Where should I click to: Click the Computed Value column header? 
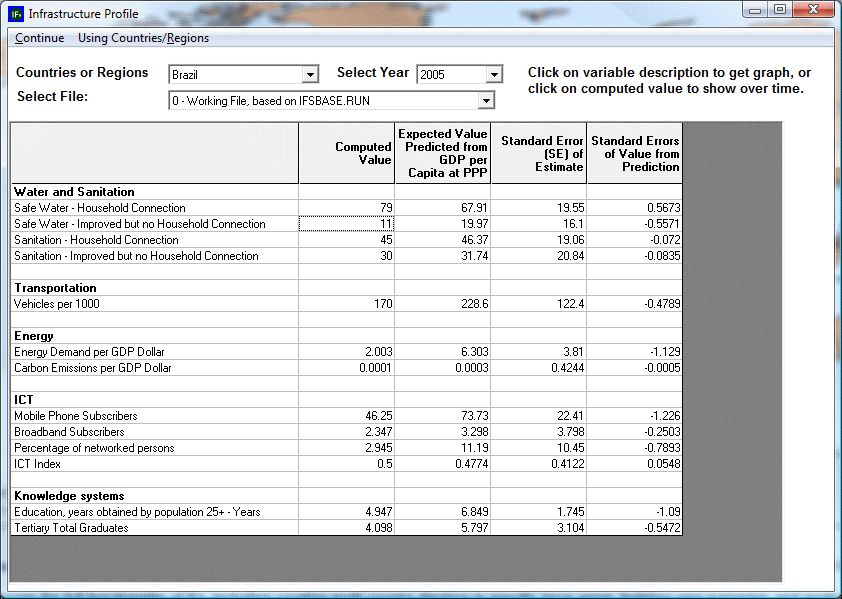coord(346,153)
